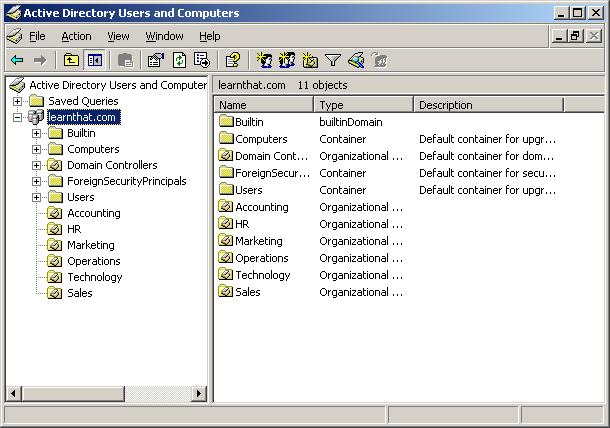This screenshot has height=428, width=610.
Task: Click Domain Controllers folder icon in tree
Action: coord(55,165)
